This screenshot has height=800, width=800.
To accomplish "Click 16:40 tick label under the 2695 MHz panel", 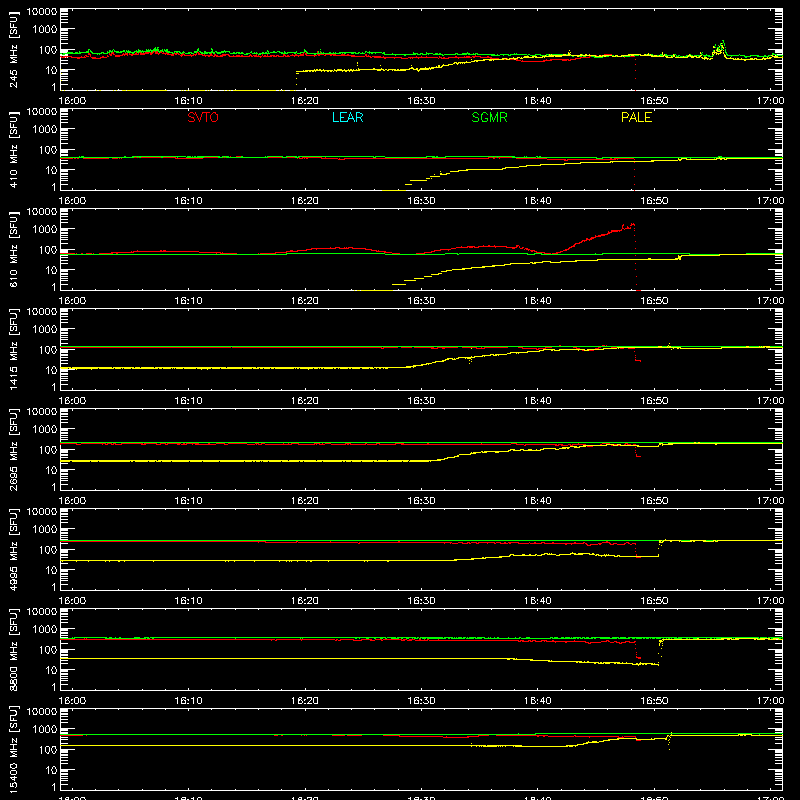I will (x=537, y=501).
